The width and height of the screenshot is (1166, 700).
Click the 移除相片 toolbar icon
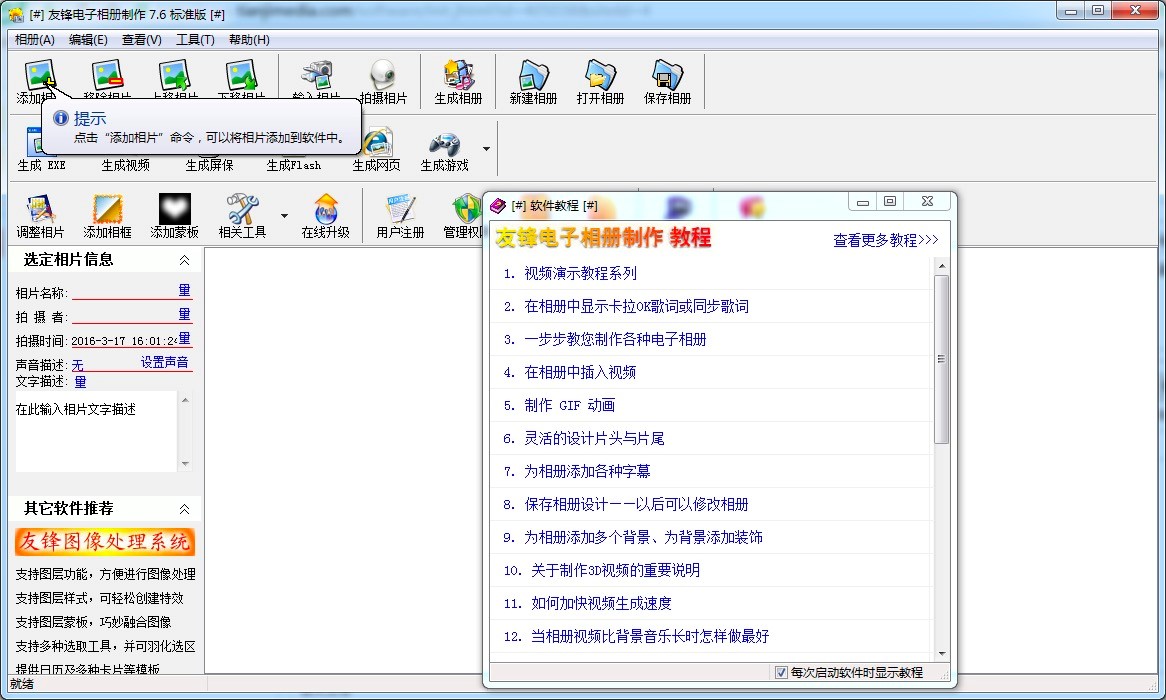click(x=107, y=75)
